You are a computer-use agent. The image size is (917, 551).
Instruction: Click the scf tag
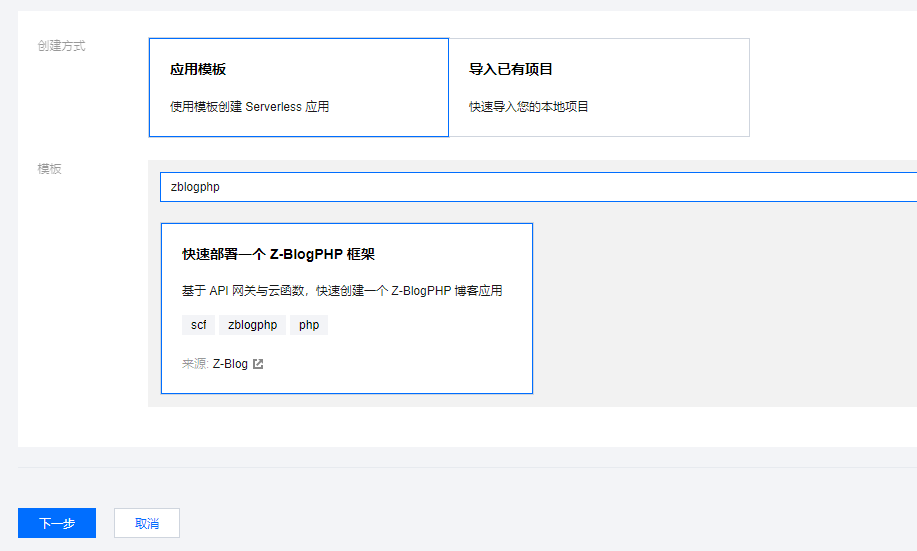pos(198,325)
